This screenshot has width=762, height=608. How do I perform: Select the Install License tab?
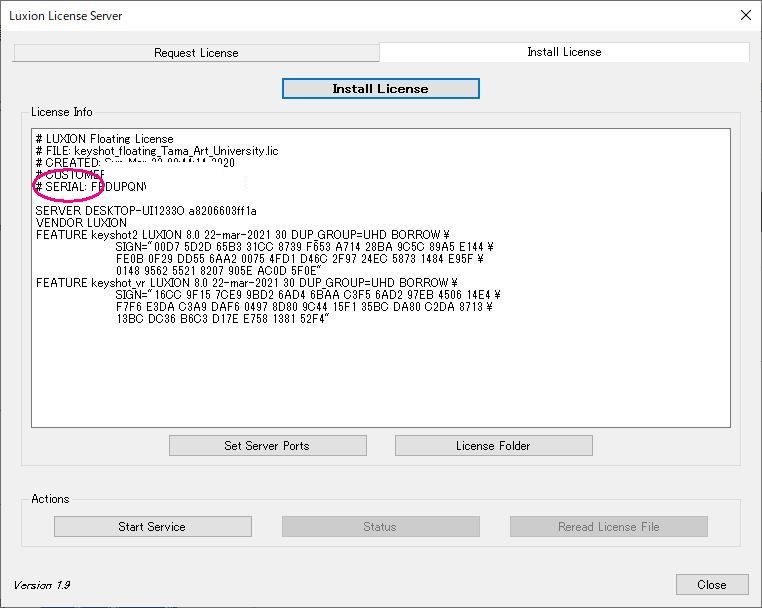click(564, 52)
